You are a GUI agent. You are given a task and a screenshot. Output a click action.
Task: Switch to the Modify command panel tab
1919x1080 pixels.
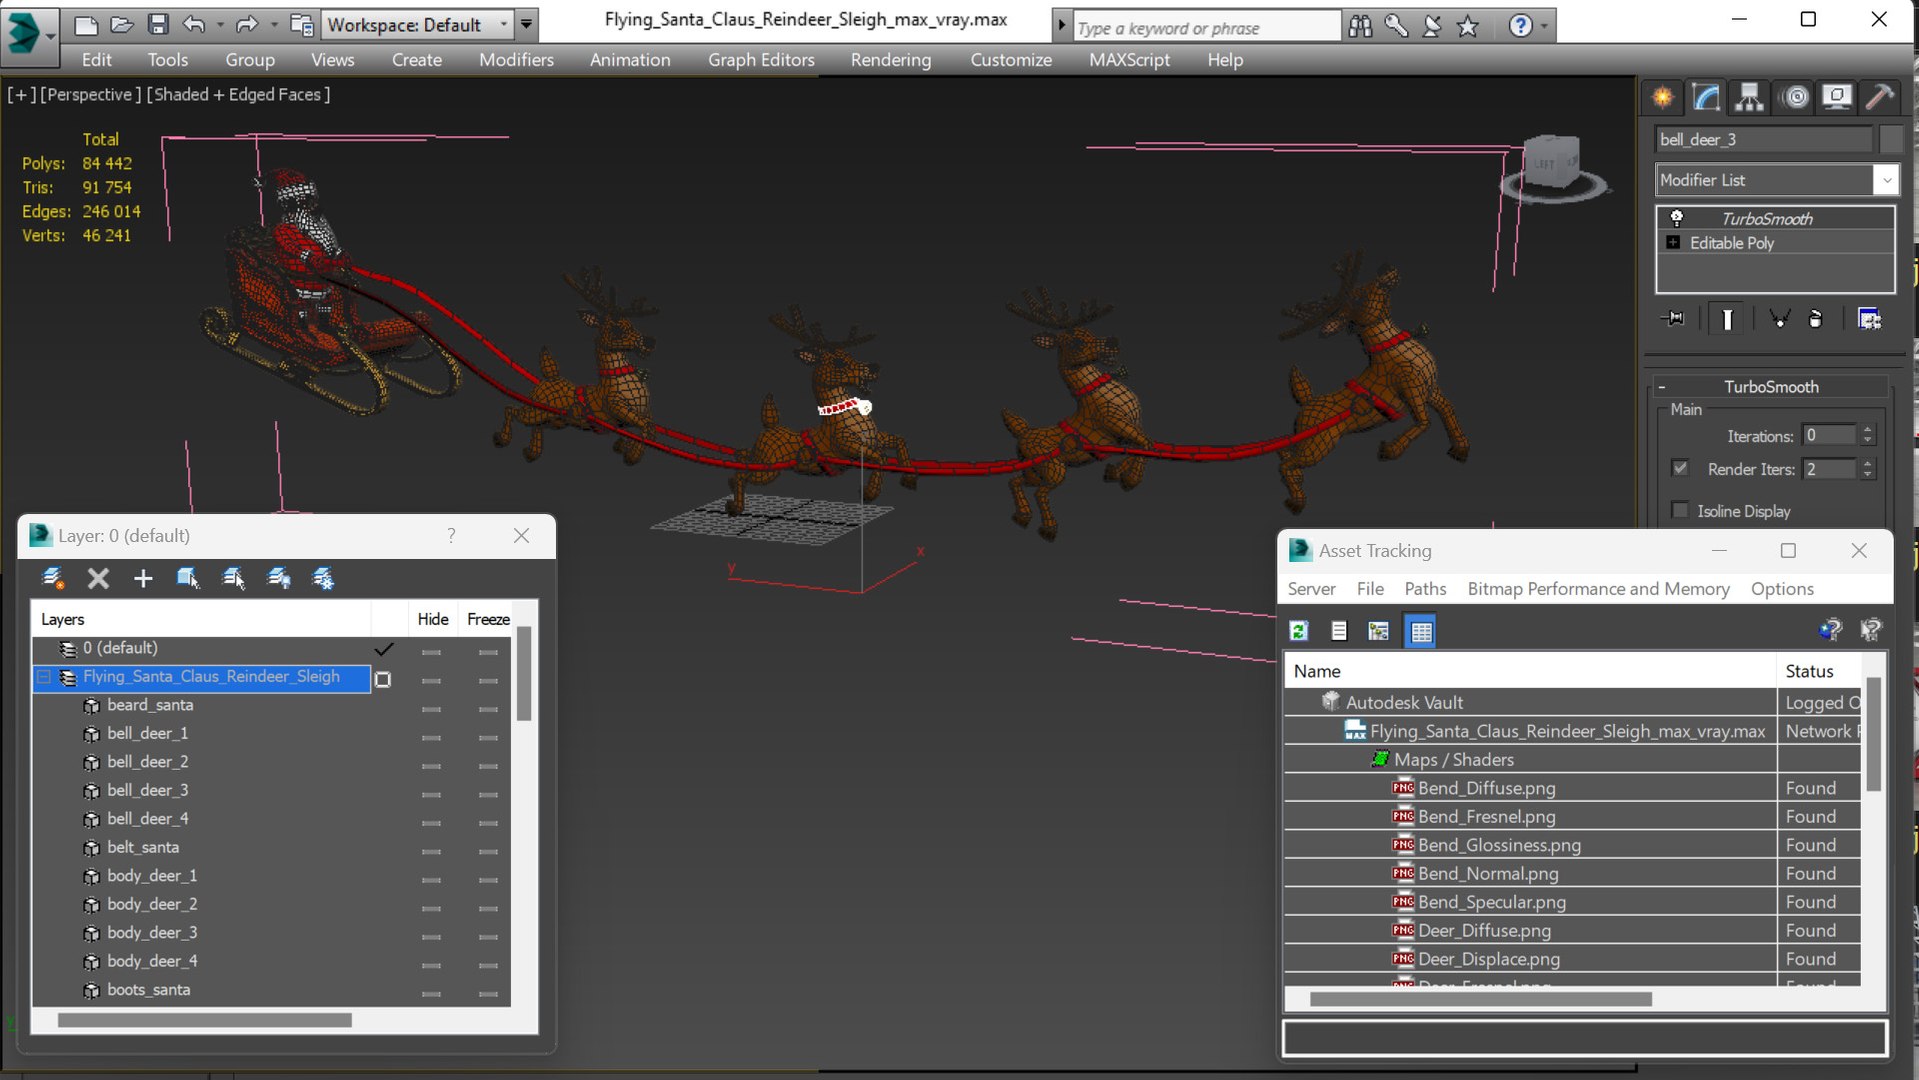tap(1706, 97)
